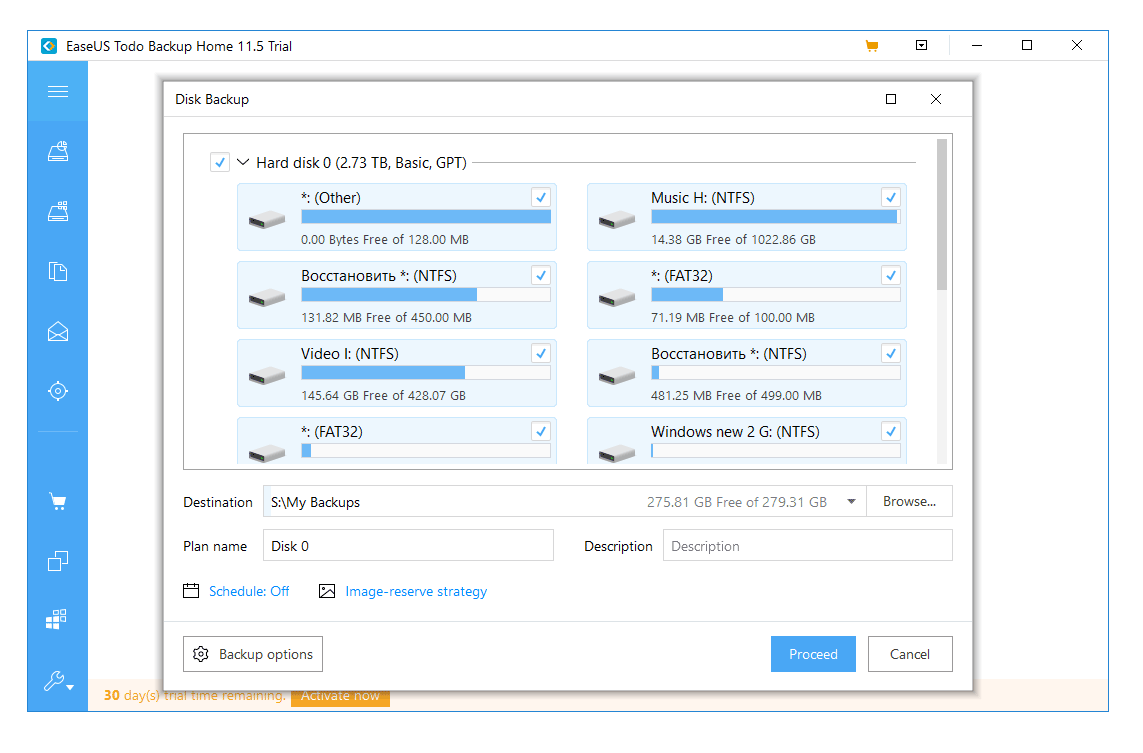The height and width of the screenshot is (753, 1143).
Task: Open the title bar dropdown menu icon
Action: pyautogui.click(x=921, y=45)
